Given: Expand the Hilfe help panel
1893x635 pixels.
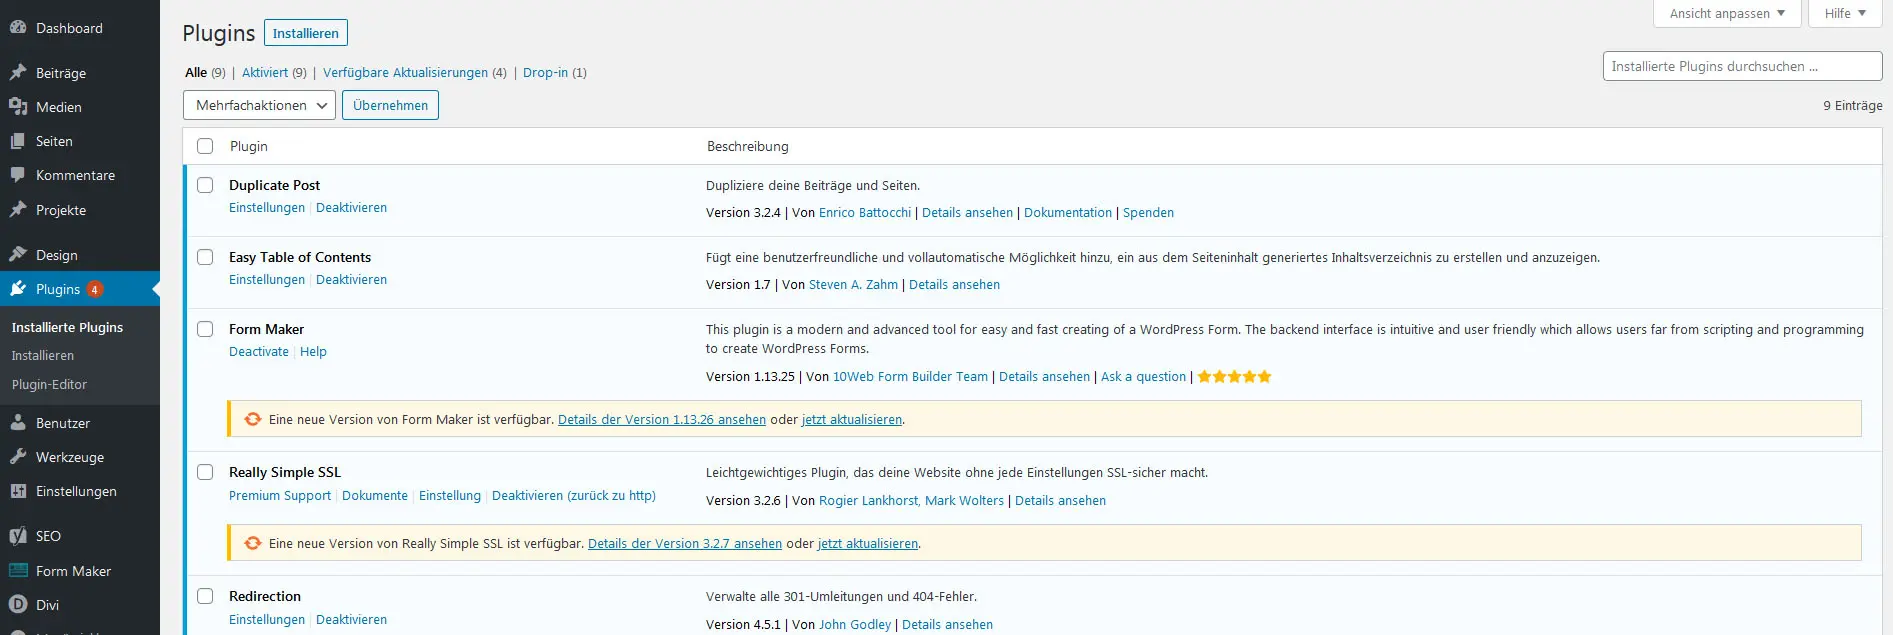Looking at the screenshot, I should 1845,13.
